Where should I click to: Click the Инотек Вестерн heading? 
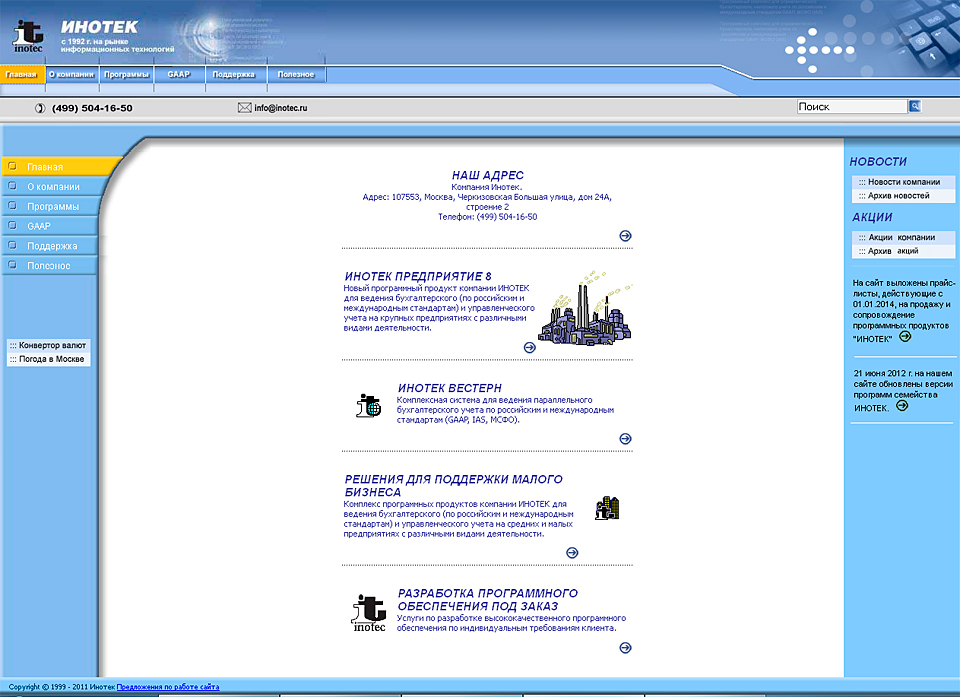click(x=449, y=388)
